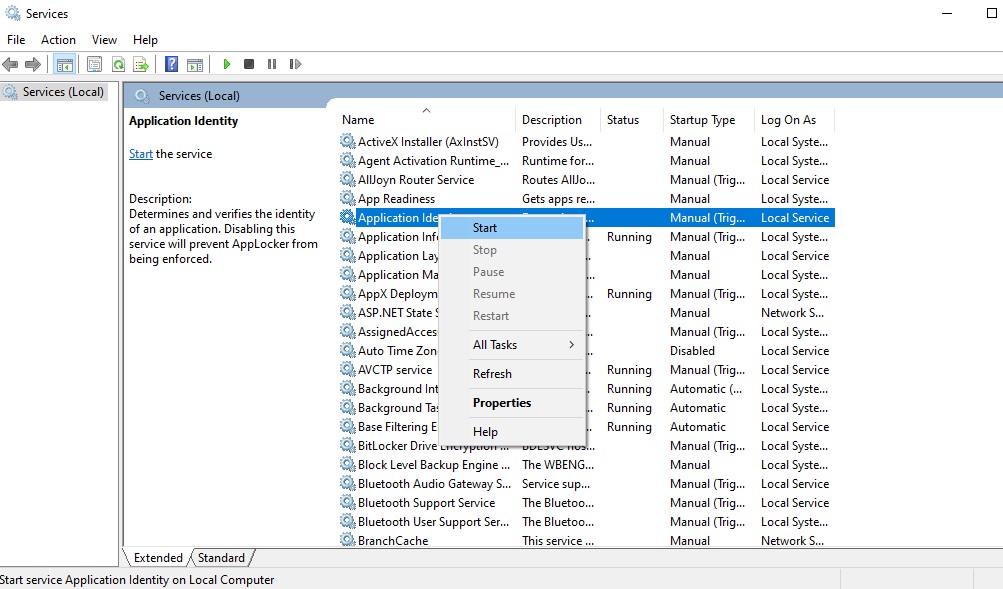This screenshot has height=589, width=1003.
Task: Sort by the Startup Type column header
Action: tap(708, 120)
